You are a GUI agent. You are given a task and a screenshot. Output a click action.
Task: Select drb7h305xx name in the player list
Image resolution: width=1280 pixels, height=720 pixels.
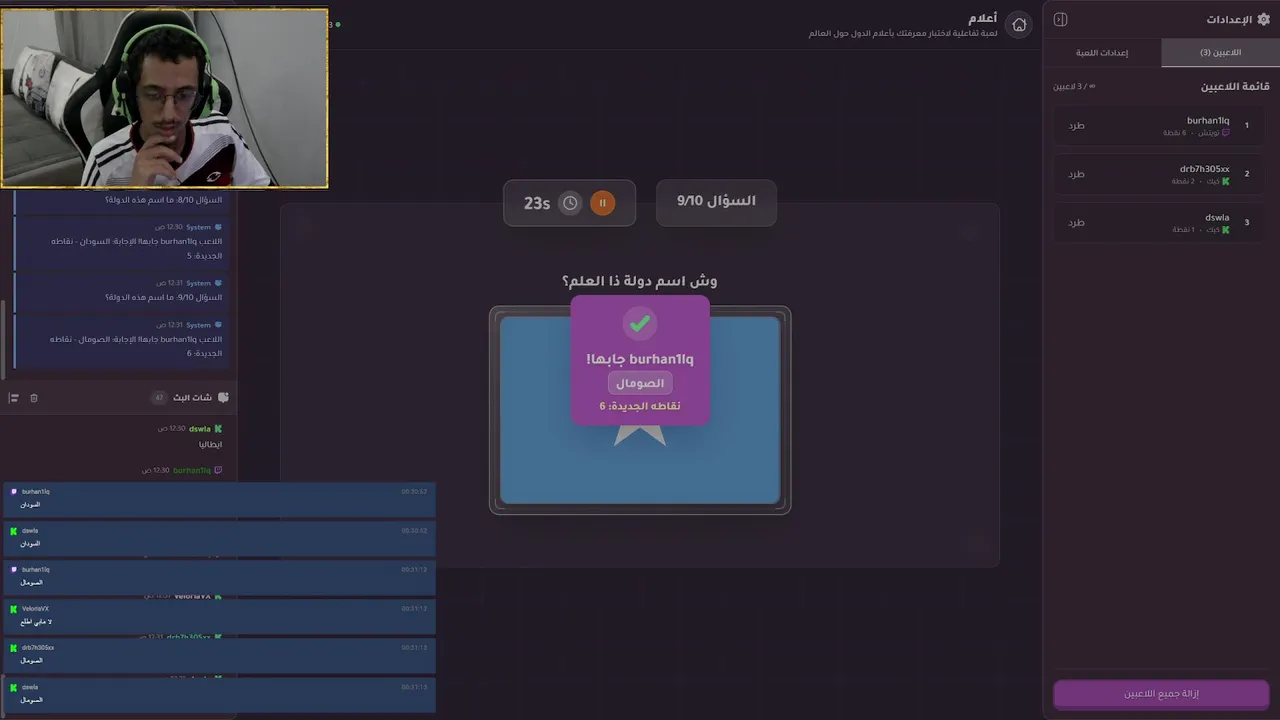coord(1204,169)
